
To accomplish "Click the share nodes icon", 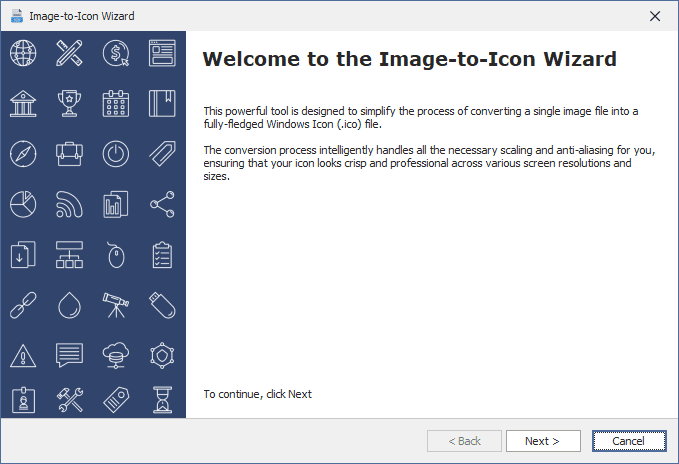I will pos(162,205).
